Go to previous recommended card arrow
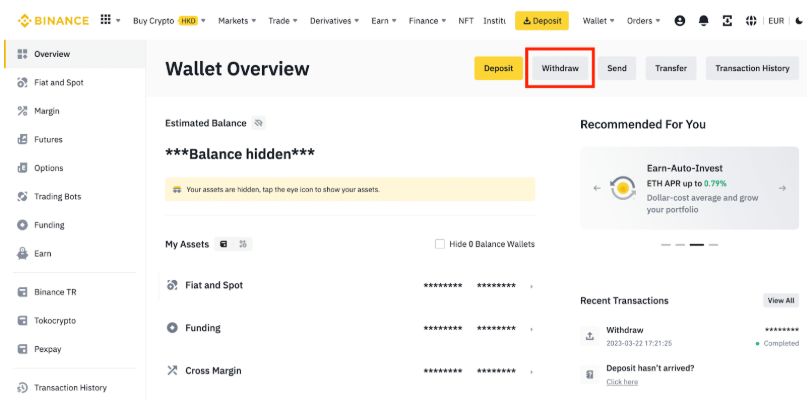The width and height of the screenshot is (807, 401). tap(596, 187)
